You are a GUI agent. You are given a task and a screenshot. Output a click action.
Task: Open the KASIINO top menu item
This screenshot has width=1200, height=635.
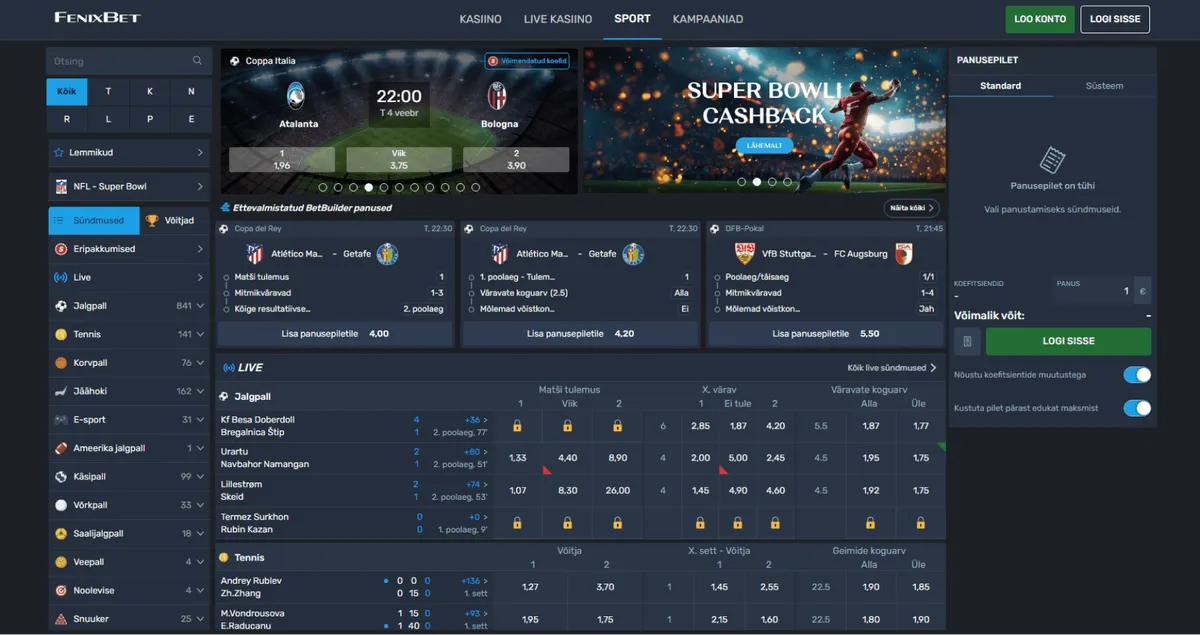point(480,19)
